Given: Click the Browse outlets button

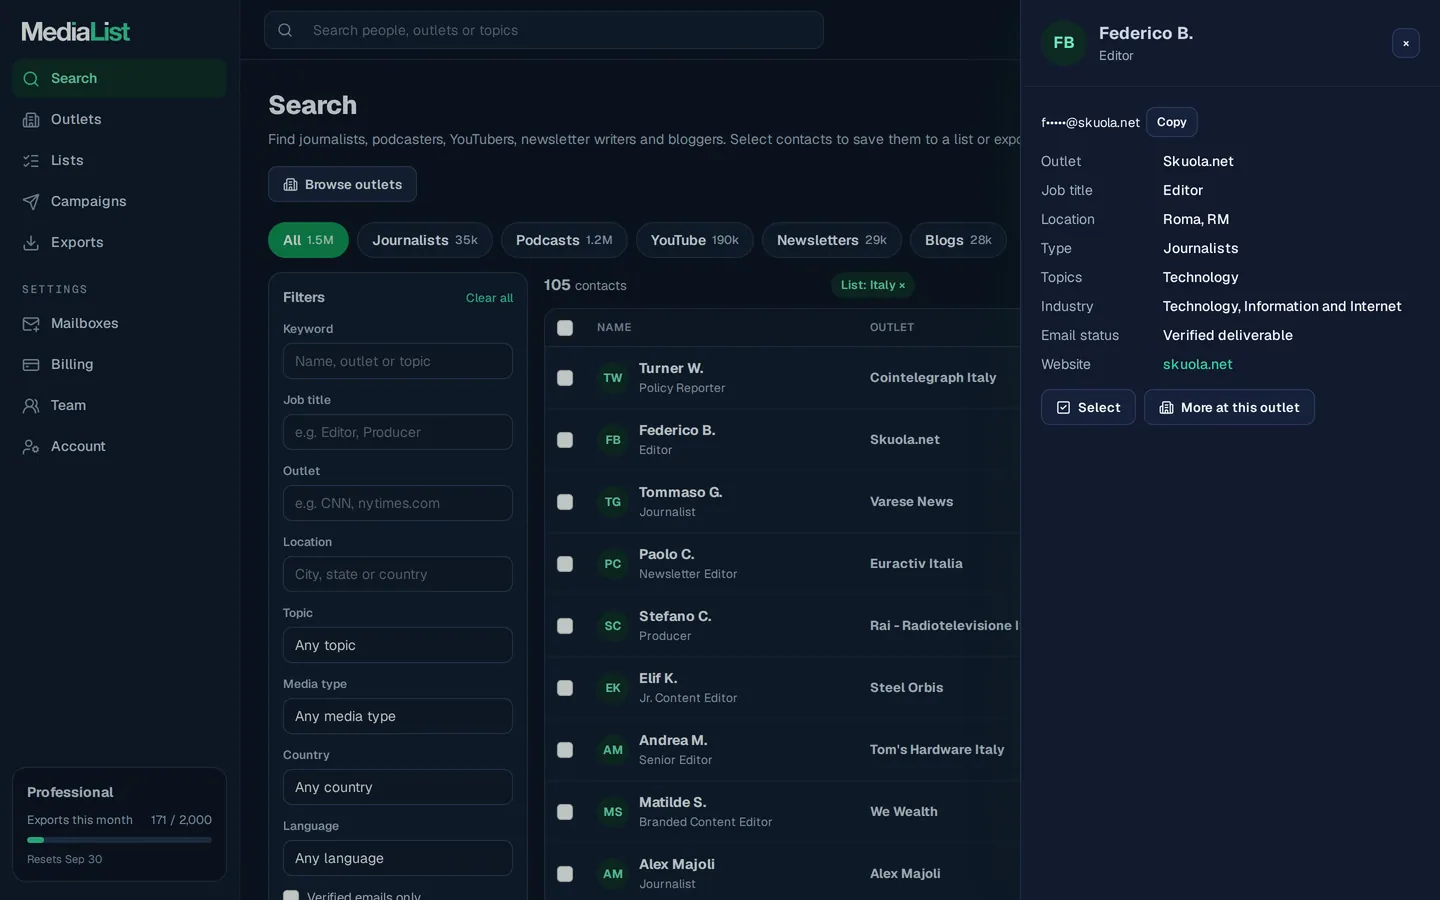Looking at the screenshot, I should tap(342, 184).
